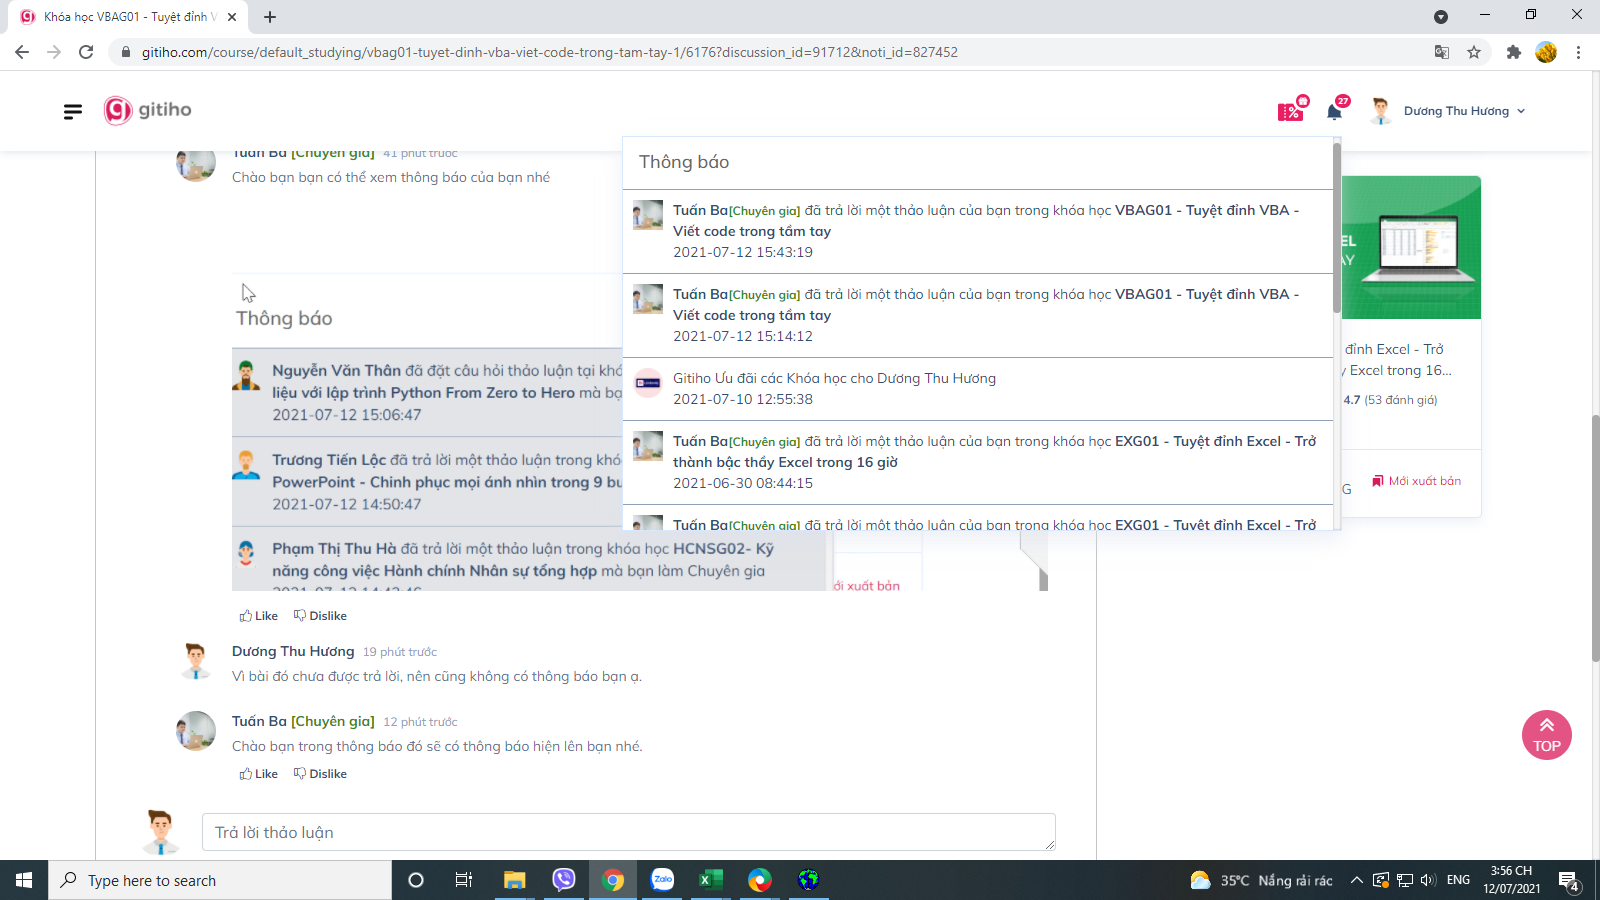Like the comment with the embedded screenshot

point(259,616)
